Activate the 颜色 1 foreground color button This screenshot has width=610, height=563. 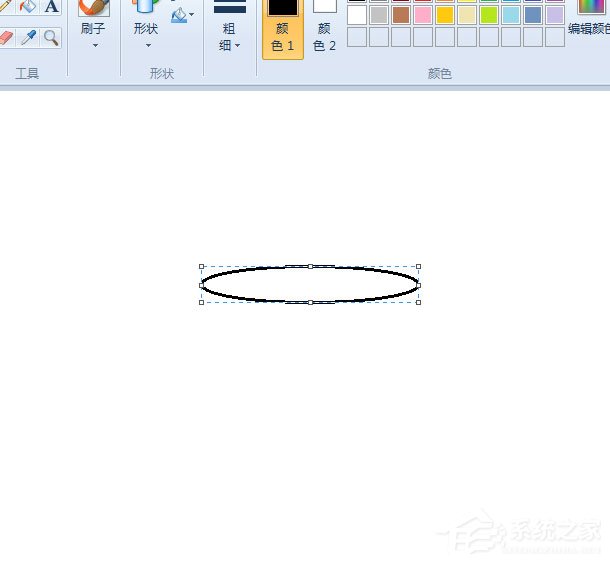[x=283, y=28]
